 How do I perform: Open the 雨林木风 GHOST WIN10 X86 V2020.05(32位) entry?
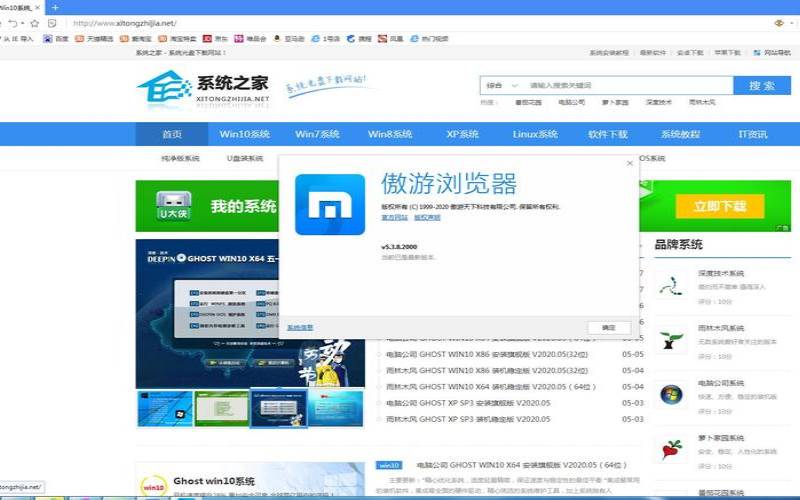487,370
